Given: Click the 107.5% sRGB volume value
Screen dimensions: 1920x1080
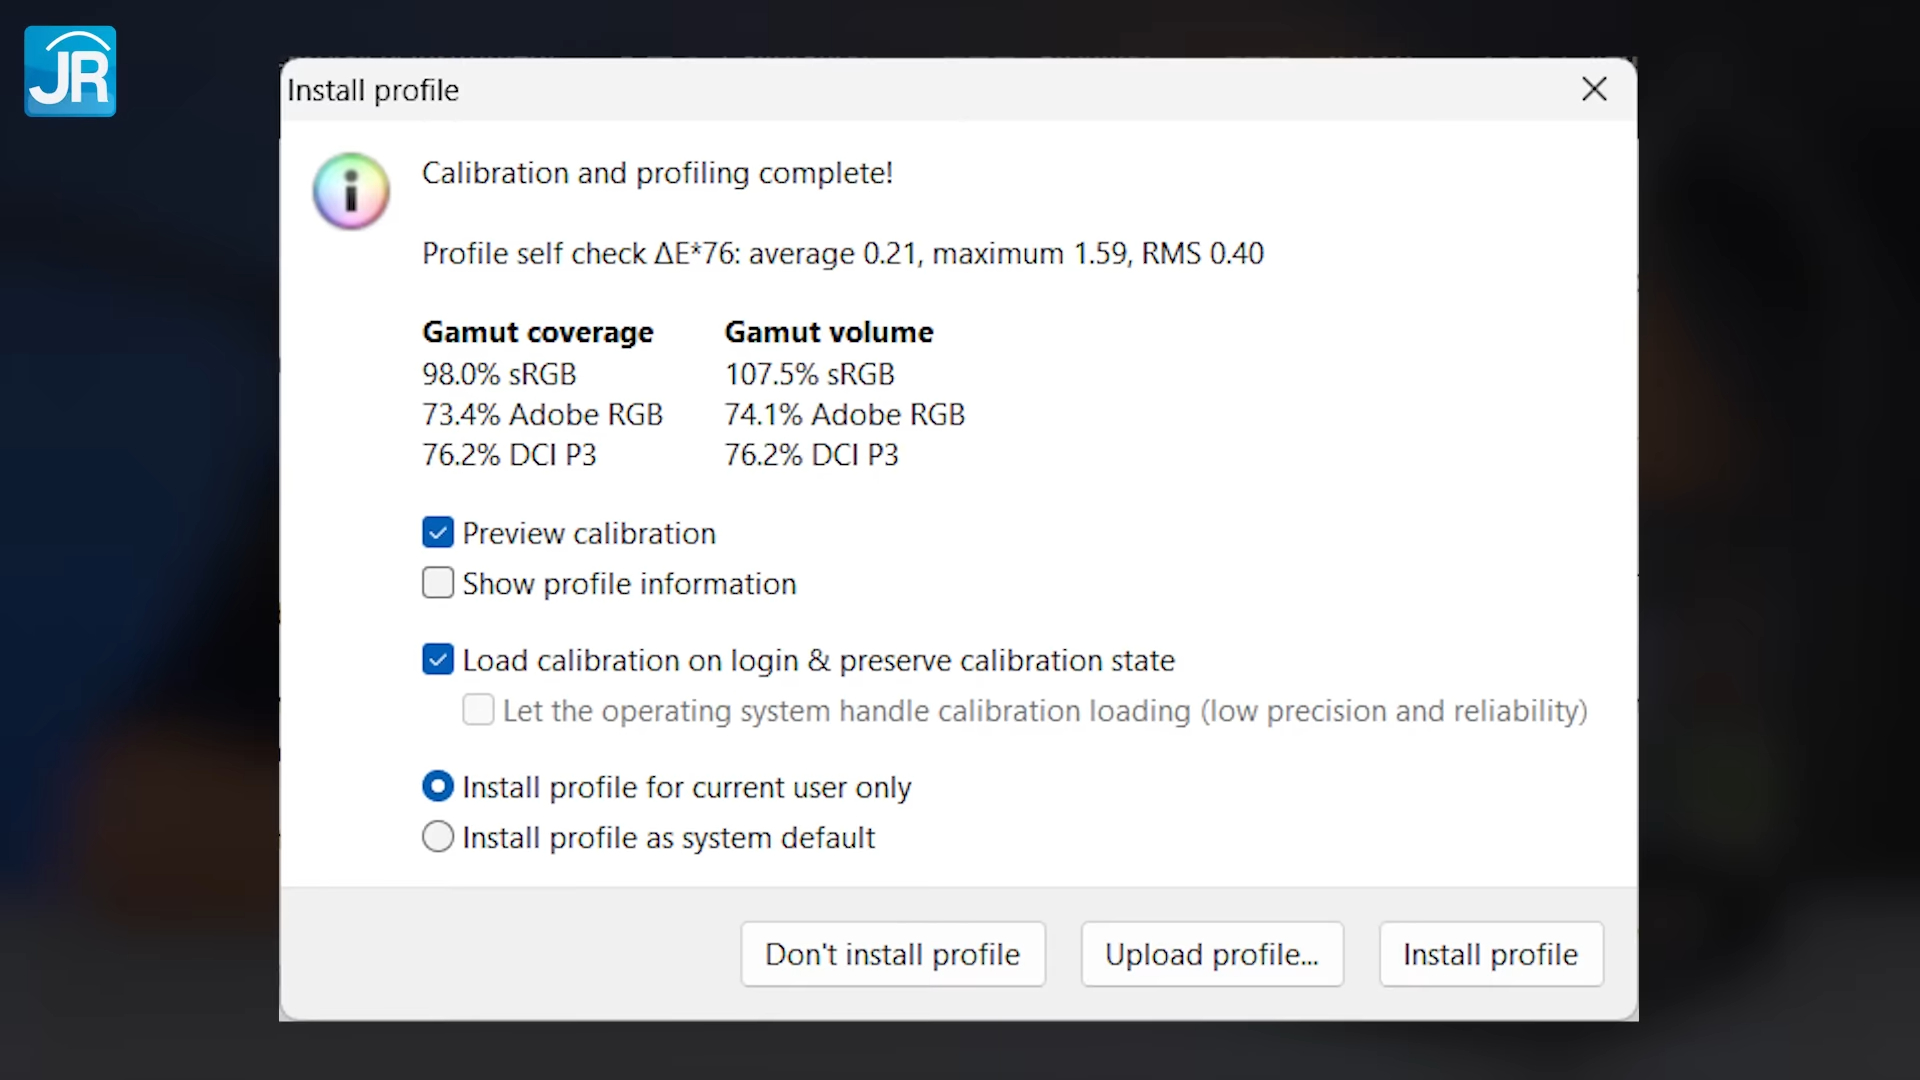Looking at the screenshot, I should 810,374.
